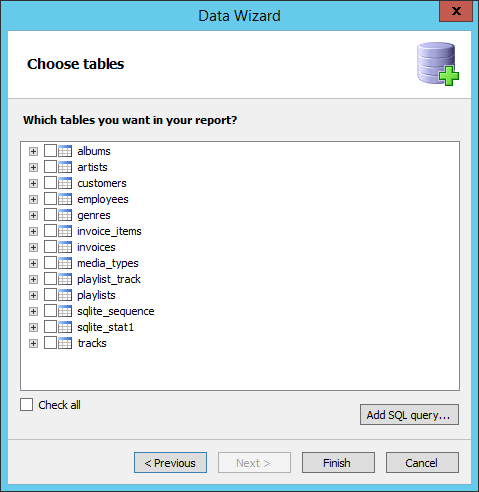Select the media_types table checkbox

click(x=50, y=263)
